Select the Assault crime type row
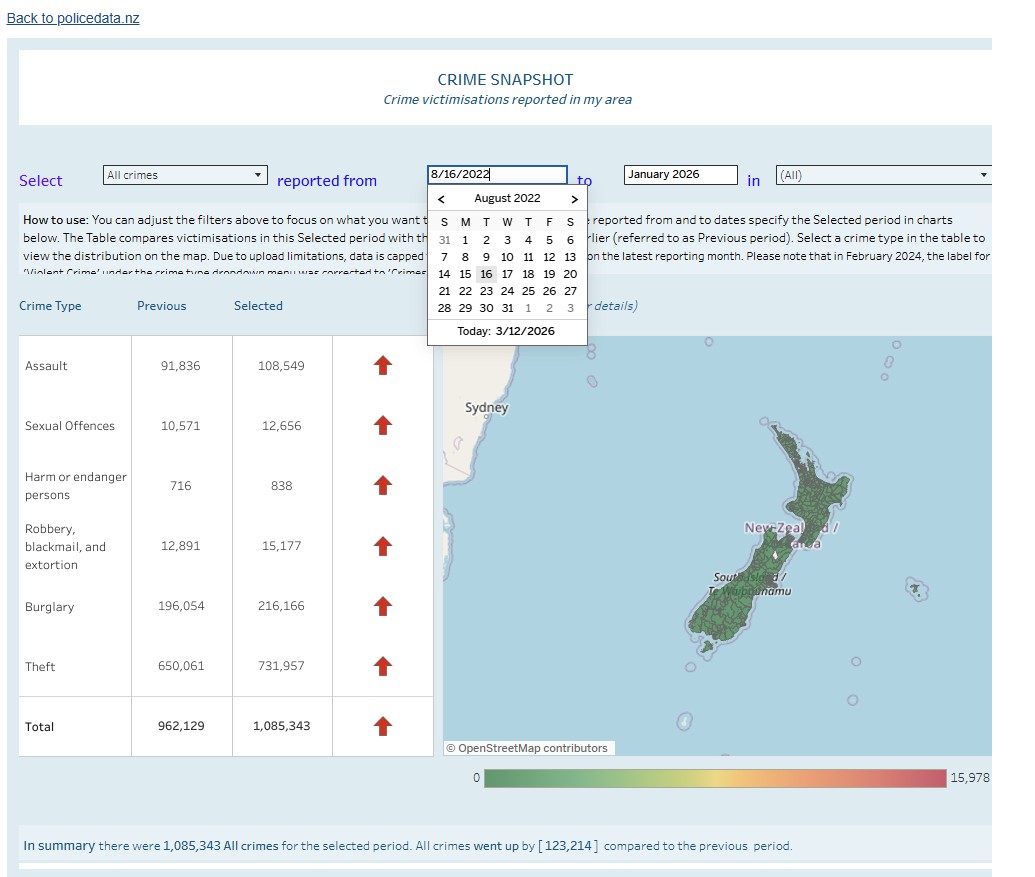Image resolution: width=1035 pixels, height=877 pixels. tap(46, 366)
